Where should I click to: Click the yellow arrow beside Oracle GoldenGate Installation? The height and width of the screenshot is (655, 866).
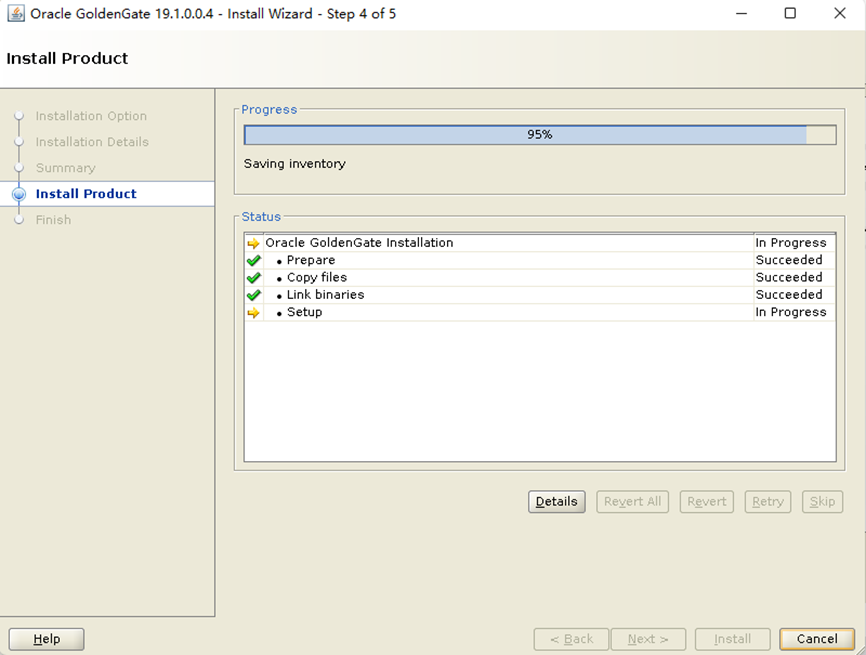point(254,243)
